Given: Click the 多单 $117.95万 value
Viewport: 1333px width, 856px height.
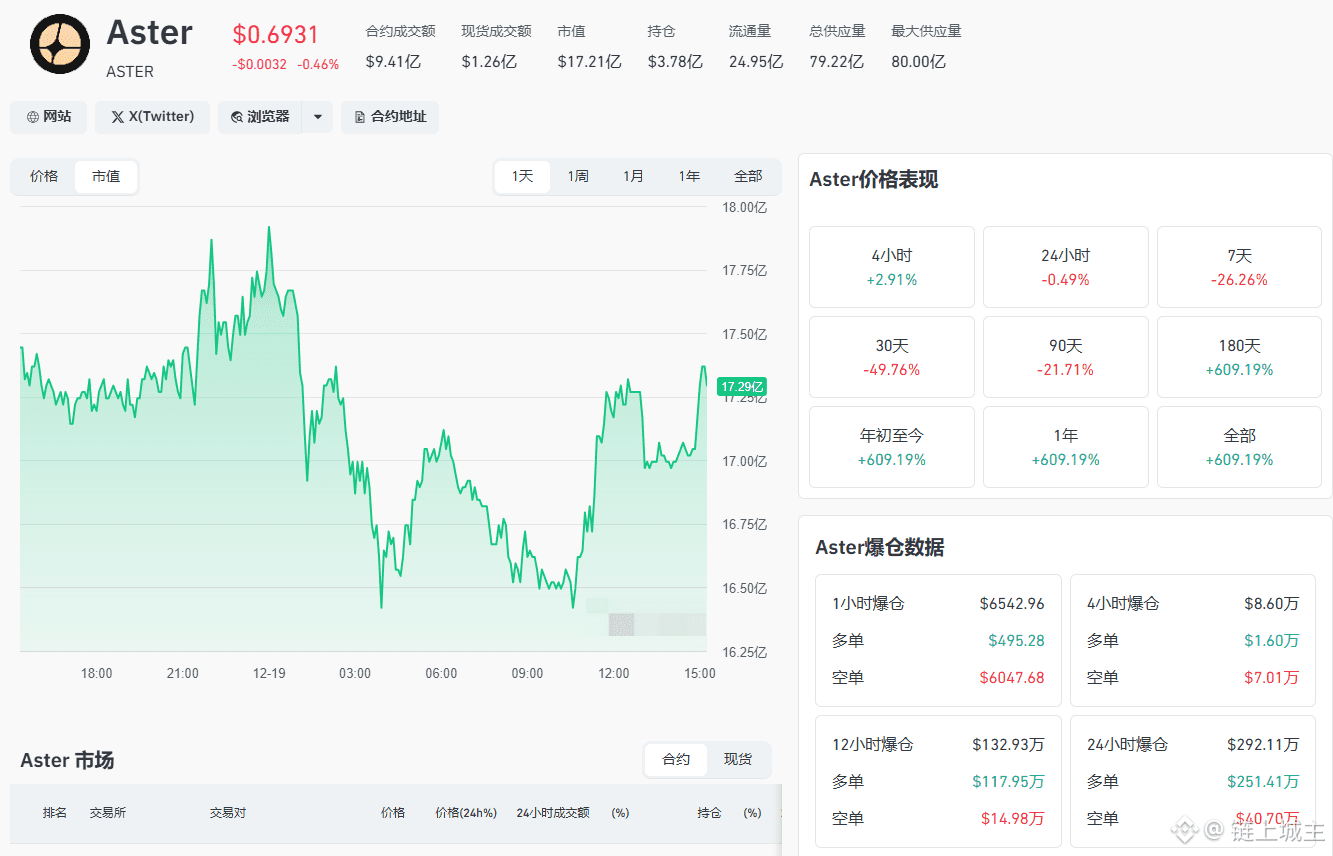Looking at the screenshot, I should [1008, 782].
